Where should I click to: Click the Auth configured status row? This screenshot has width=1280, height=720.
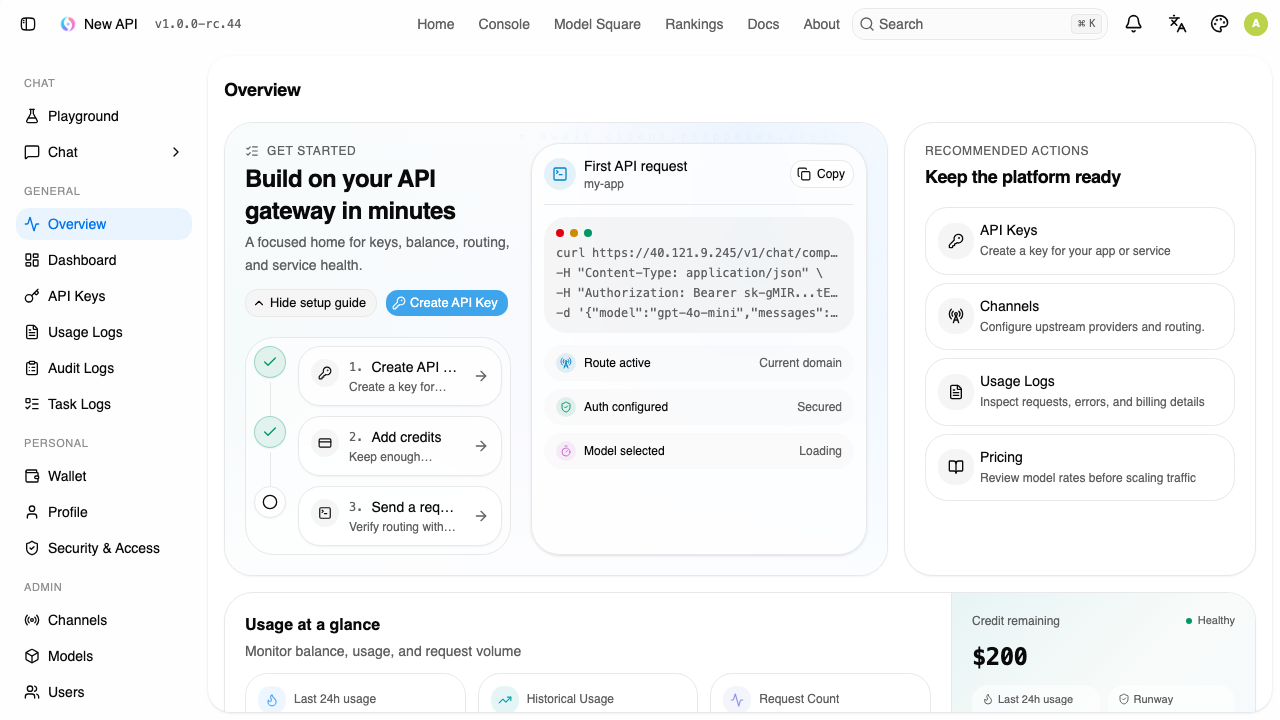pos(699,407)
